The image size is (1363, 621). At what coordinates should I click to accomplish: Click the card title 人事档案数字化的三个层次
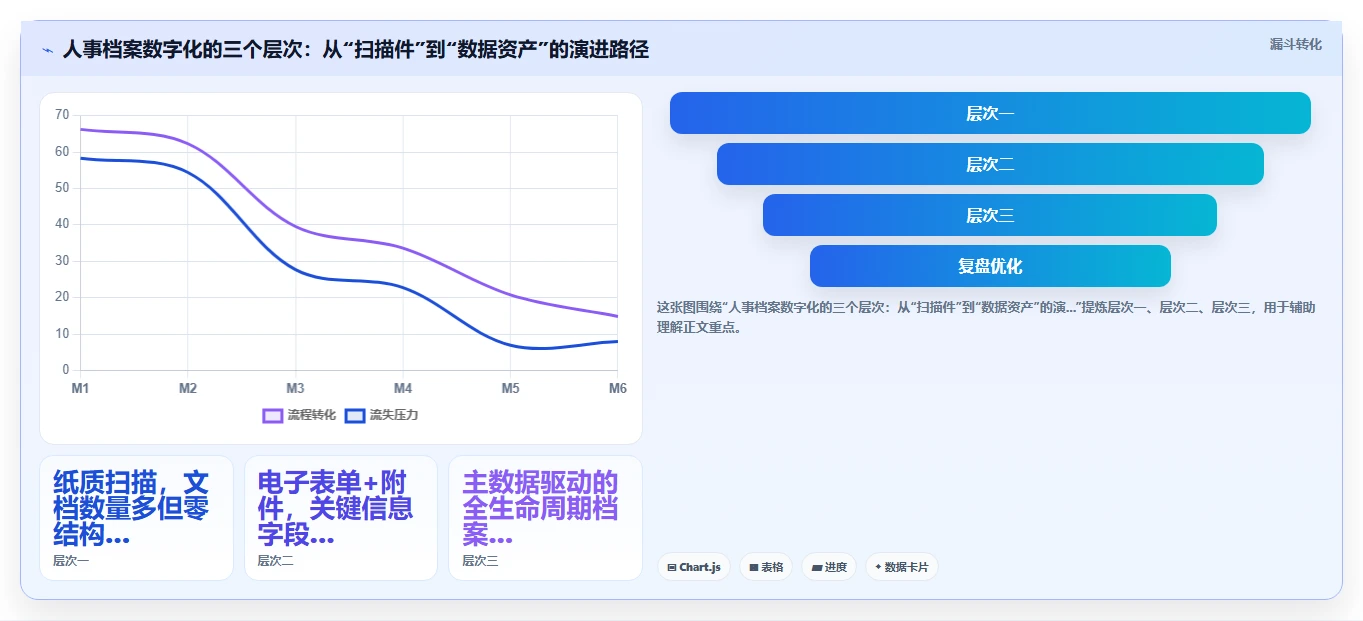(355, 49)
